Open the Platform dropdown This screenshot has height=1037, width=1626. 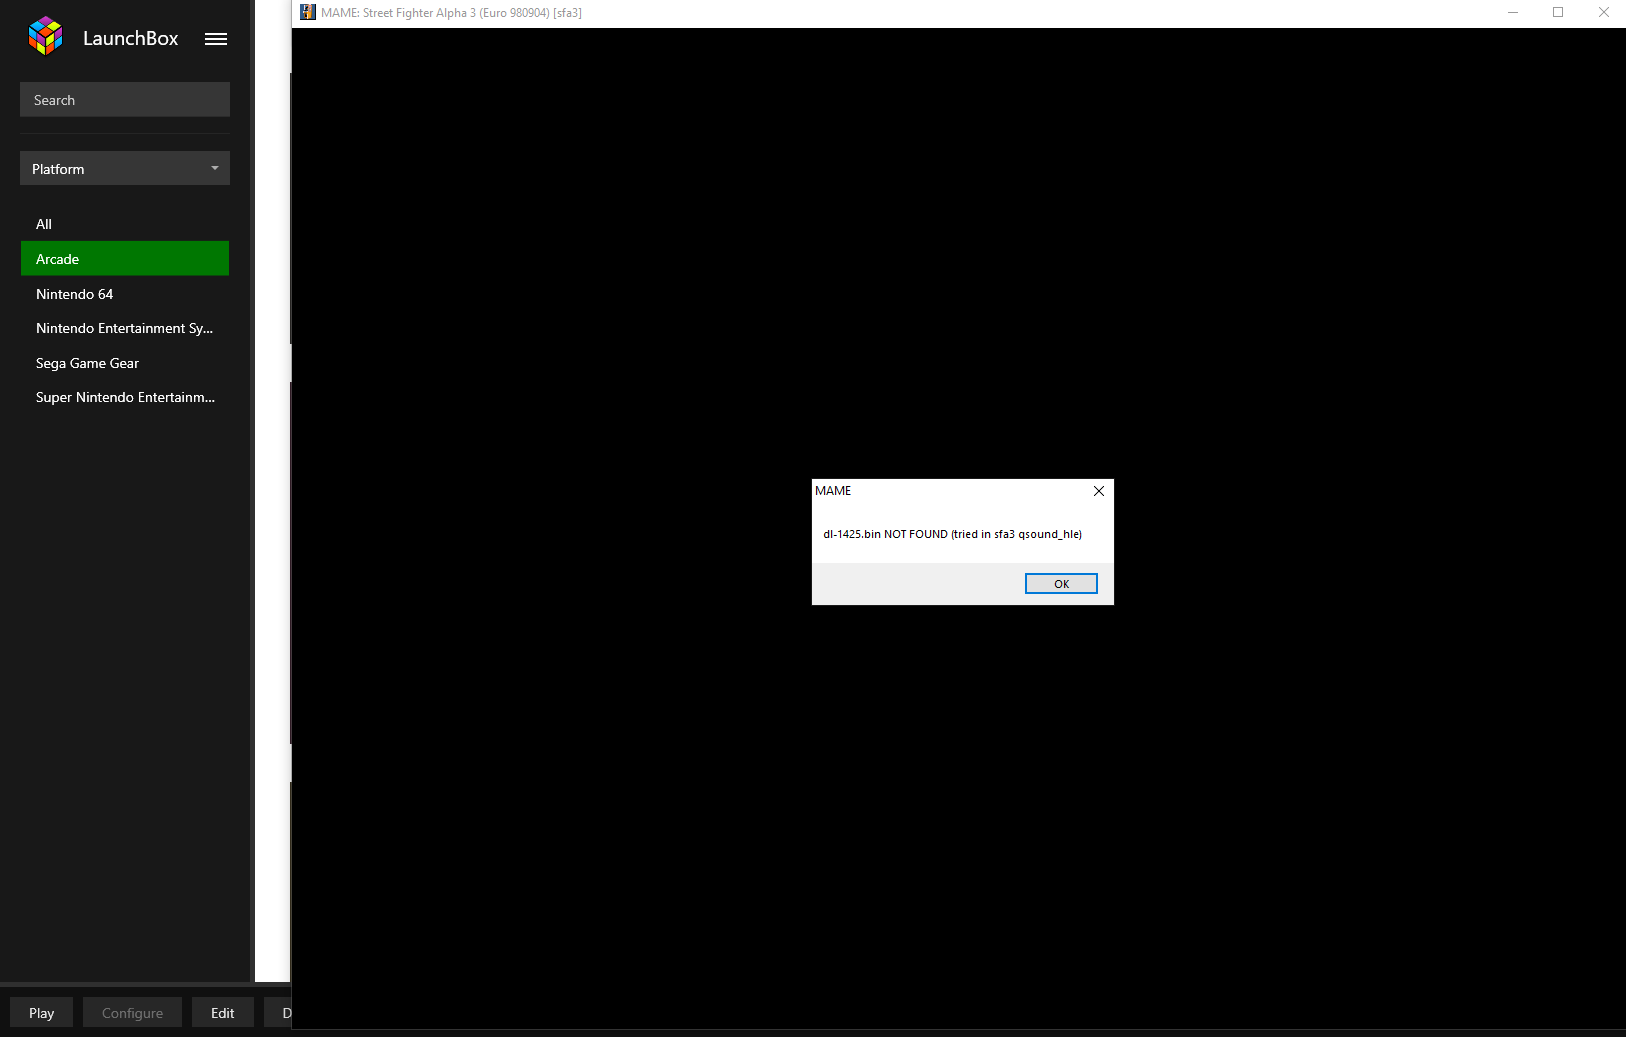[125, 168]
